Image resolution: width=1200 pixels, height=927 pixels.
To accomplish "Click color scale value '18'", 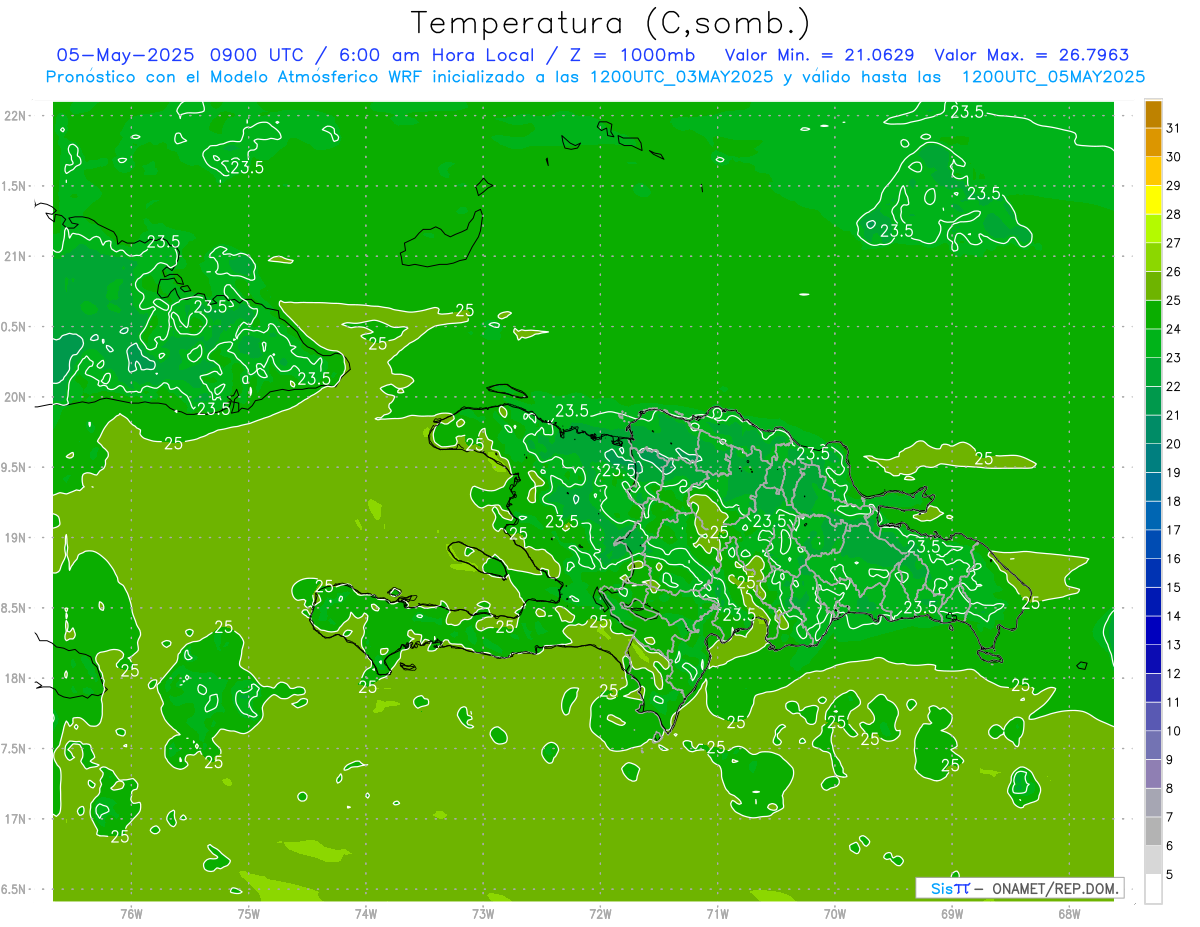I will [x=1174, y=501].
